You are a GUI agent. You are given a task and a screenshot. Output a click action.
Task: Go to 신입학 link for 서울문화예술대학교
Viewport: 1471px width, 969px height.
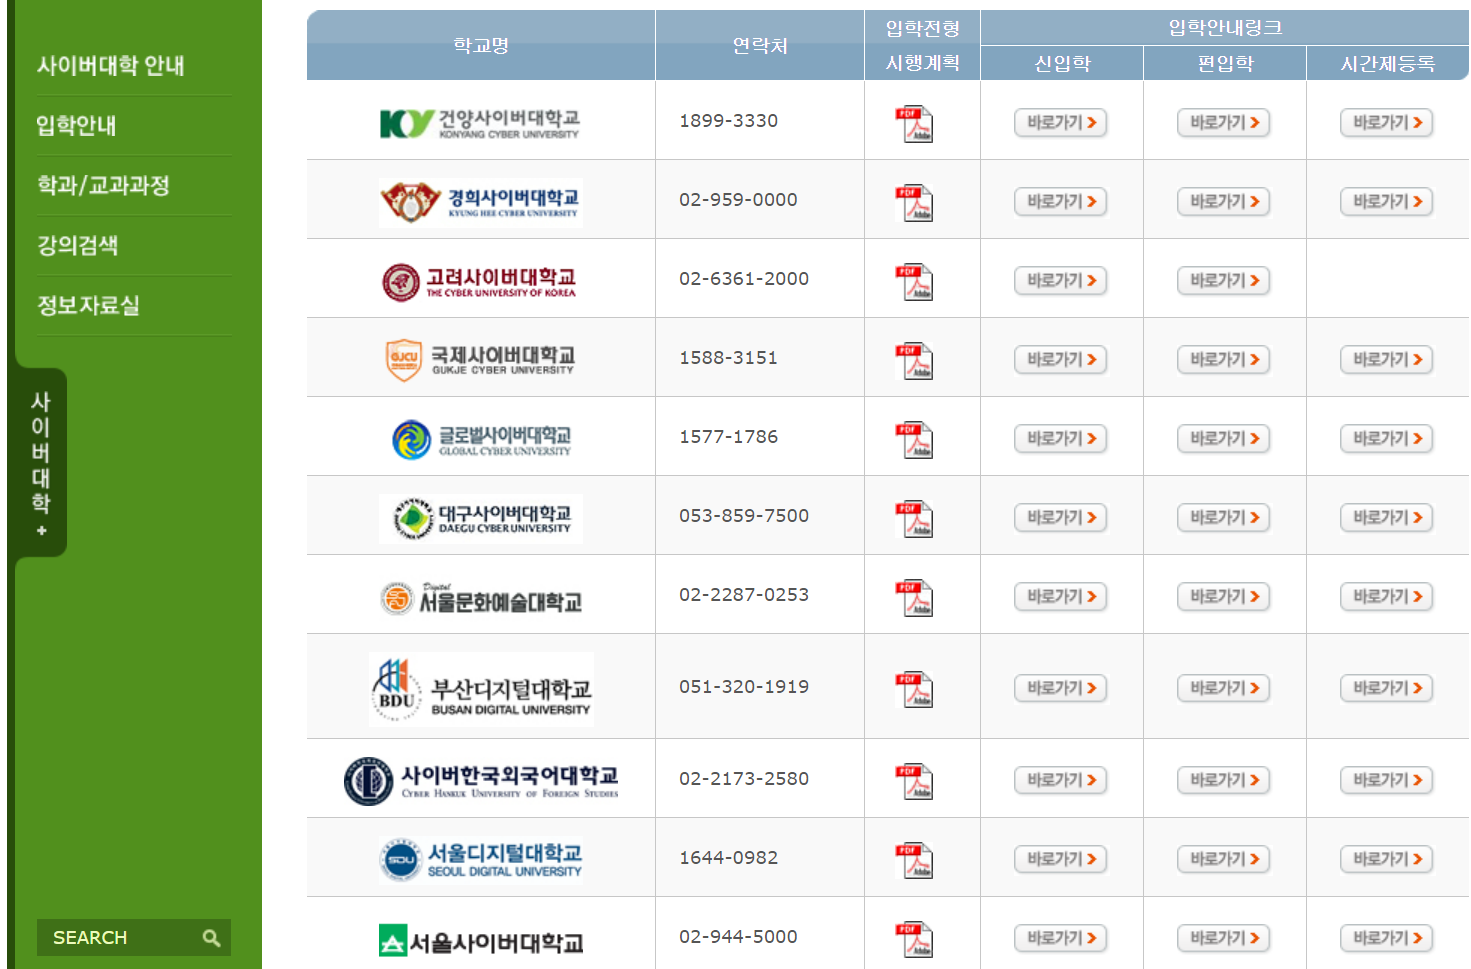(1061, 596)
